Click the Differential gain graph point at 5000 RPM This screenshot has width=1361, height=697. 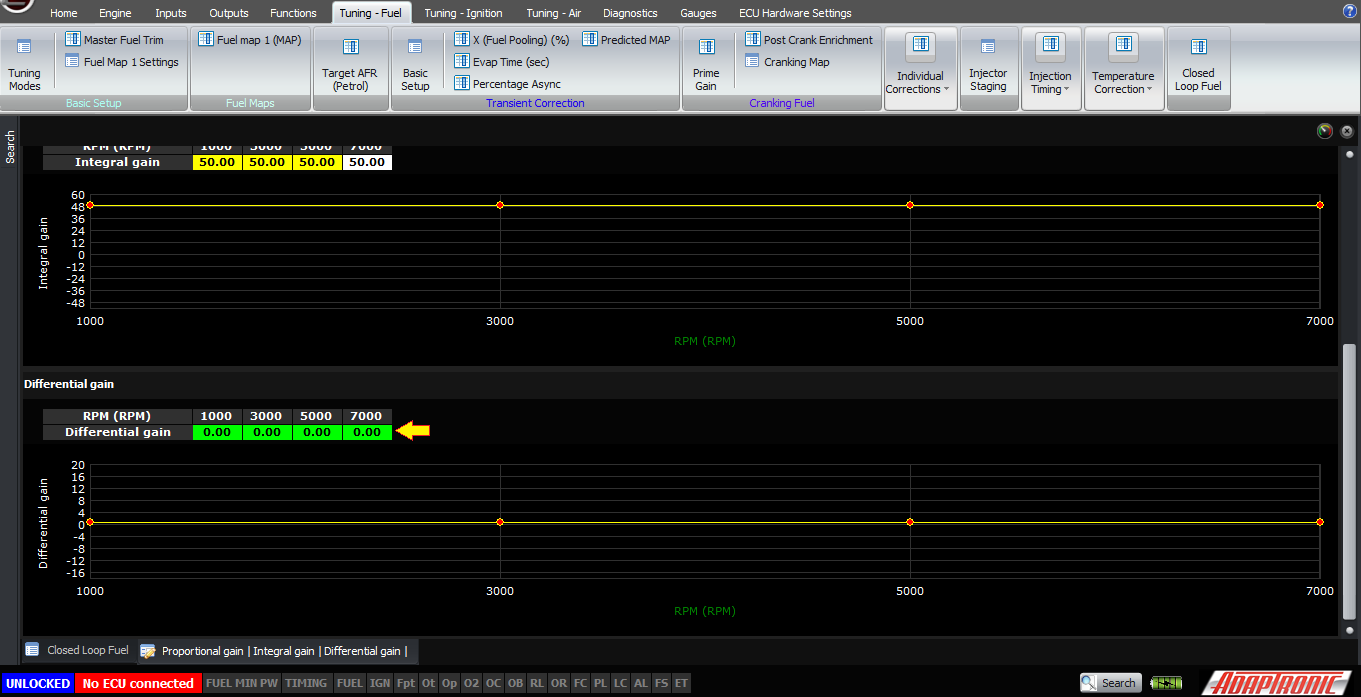[x=910, y=522]
